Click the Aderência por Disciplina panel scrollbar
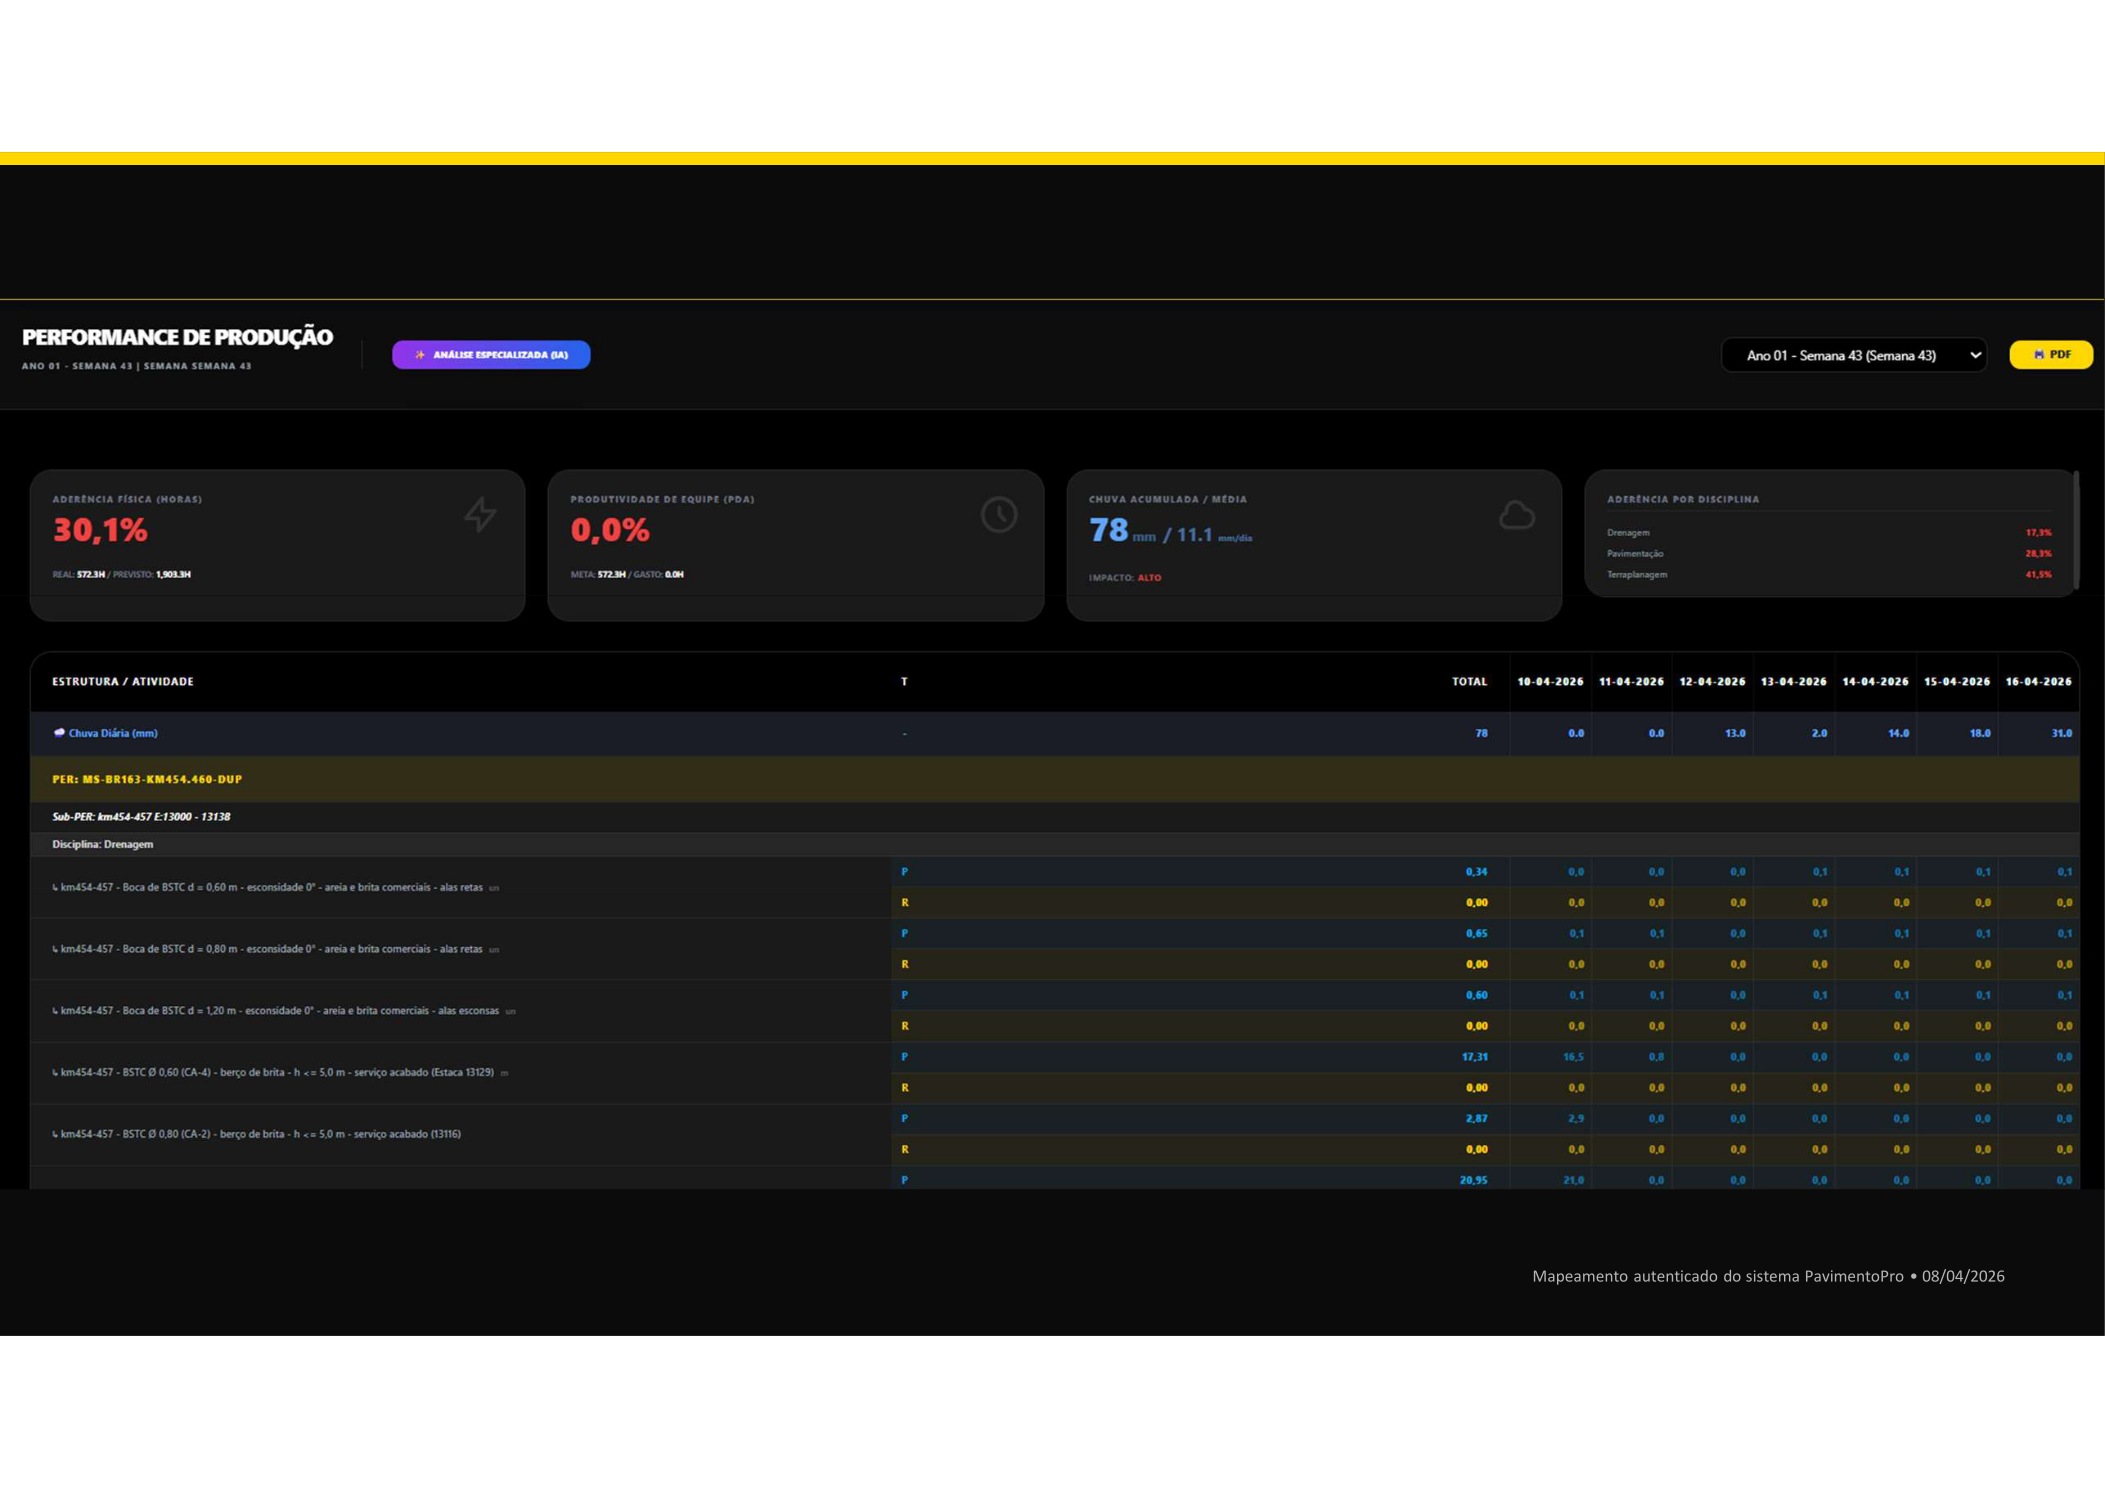 (2076, 530)
